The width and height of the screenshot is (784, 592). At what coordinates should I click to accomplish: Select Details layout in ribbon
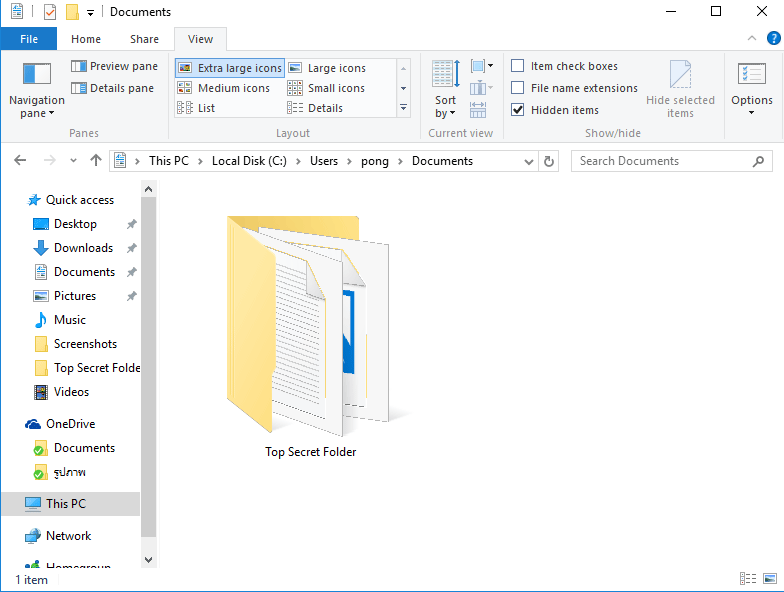315,108
